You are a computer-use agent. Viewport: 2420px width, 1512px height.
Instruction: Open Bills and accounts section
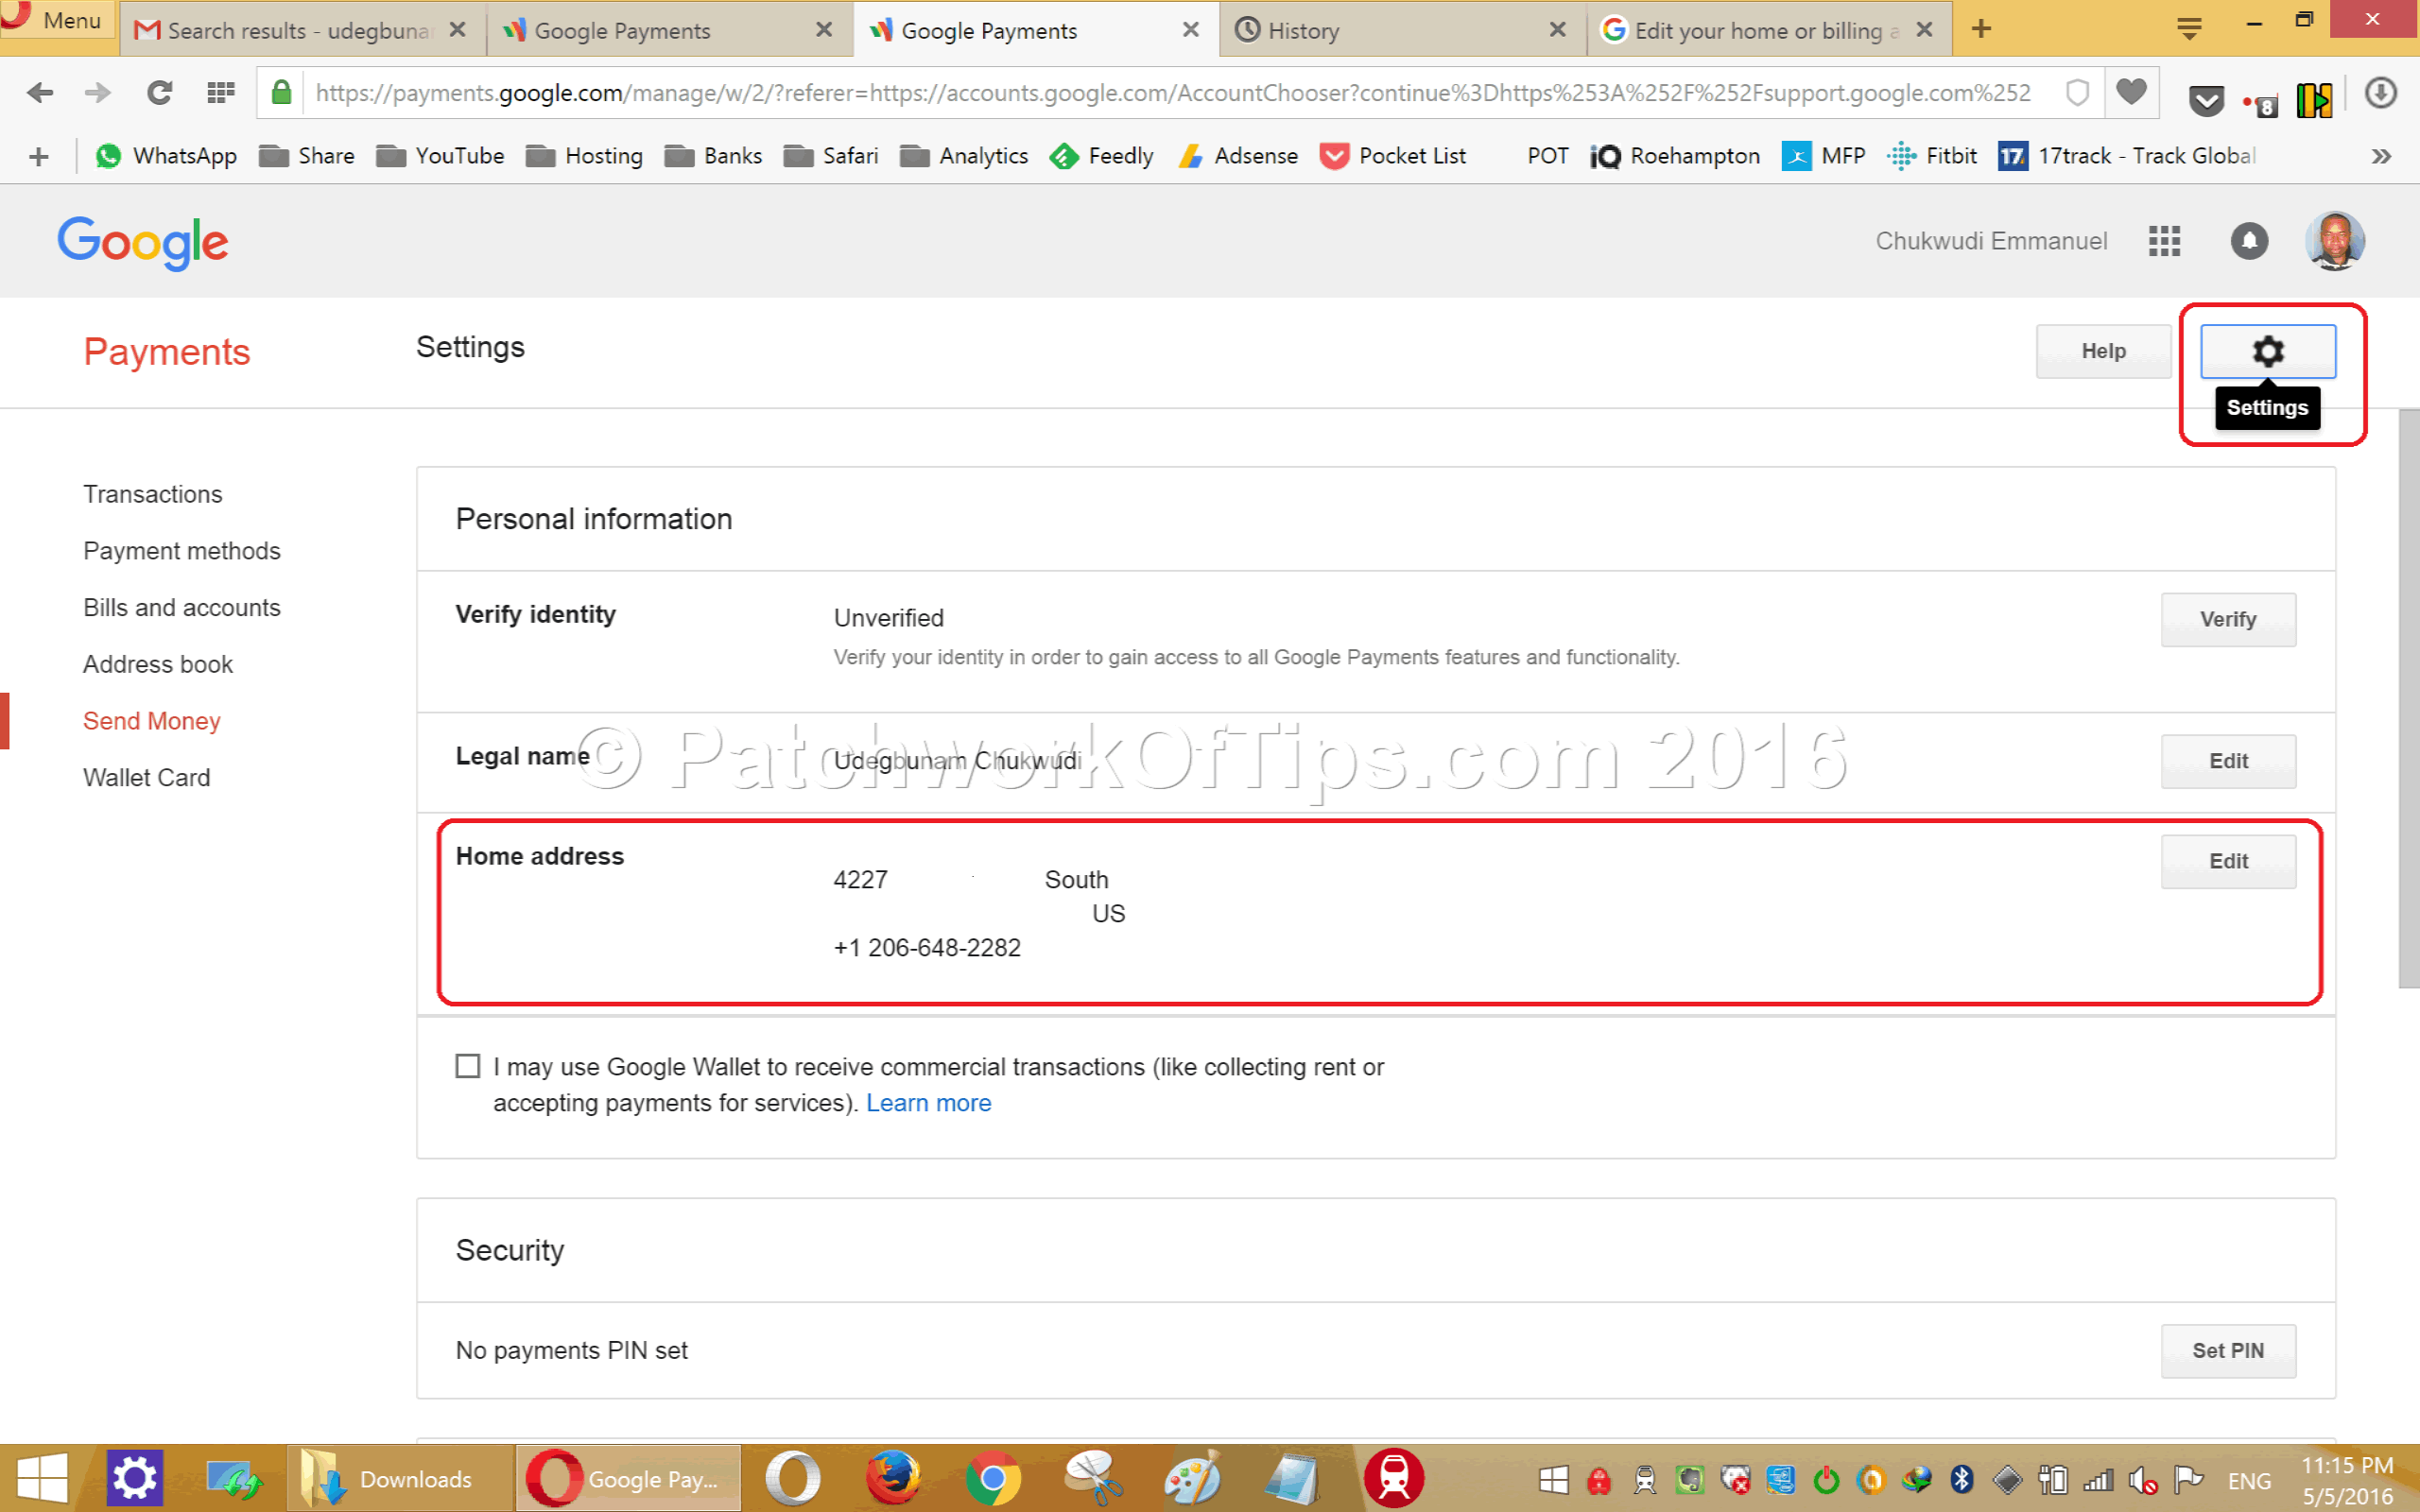pyautogui.click(x=182, y=608)
